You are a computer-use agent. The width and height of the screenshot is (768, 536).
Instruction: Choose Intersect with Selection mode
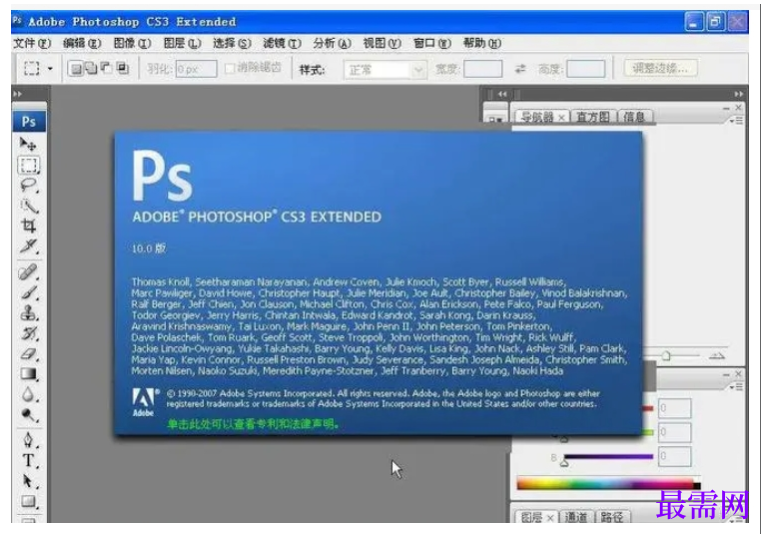[122, 68]
